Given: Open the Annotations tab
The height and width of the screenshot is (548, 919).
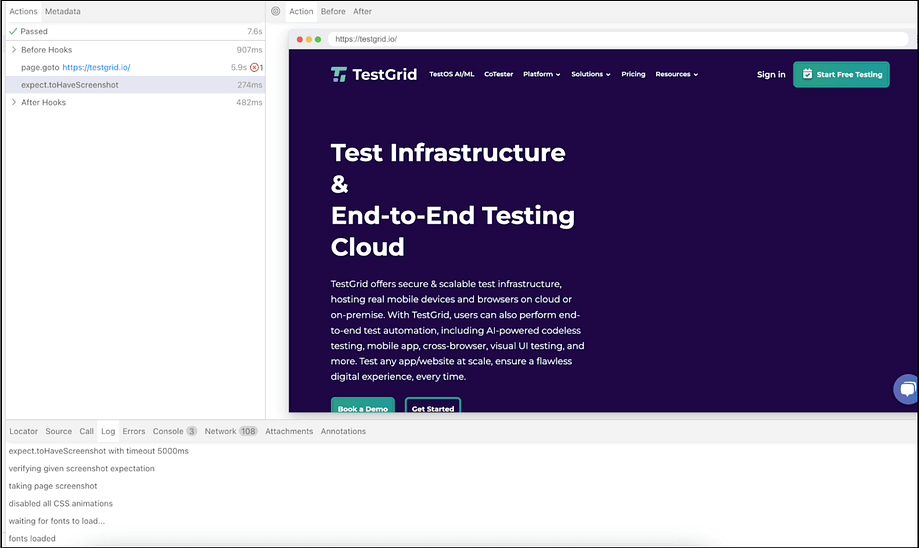Looking at the screenshot, I should 343,431.
